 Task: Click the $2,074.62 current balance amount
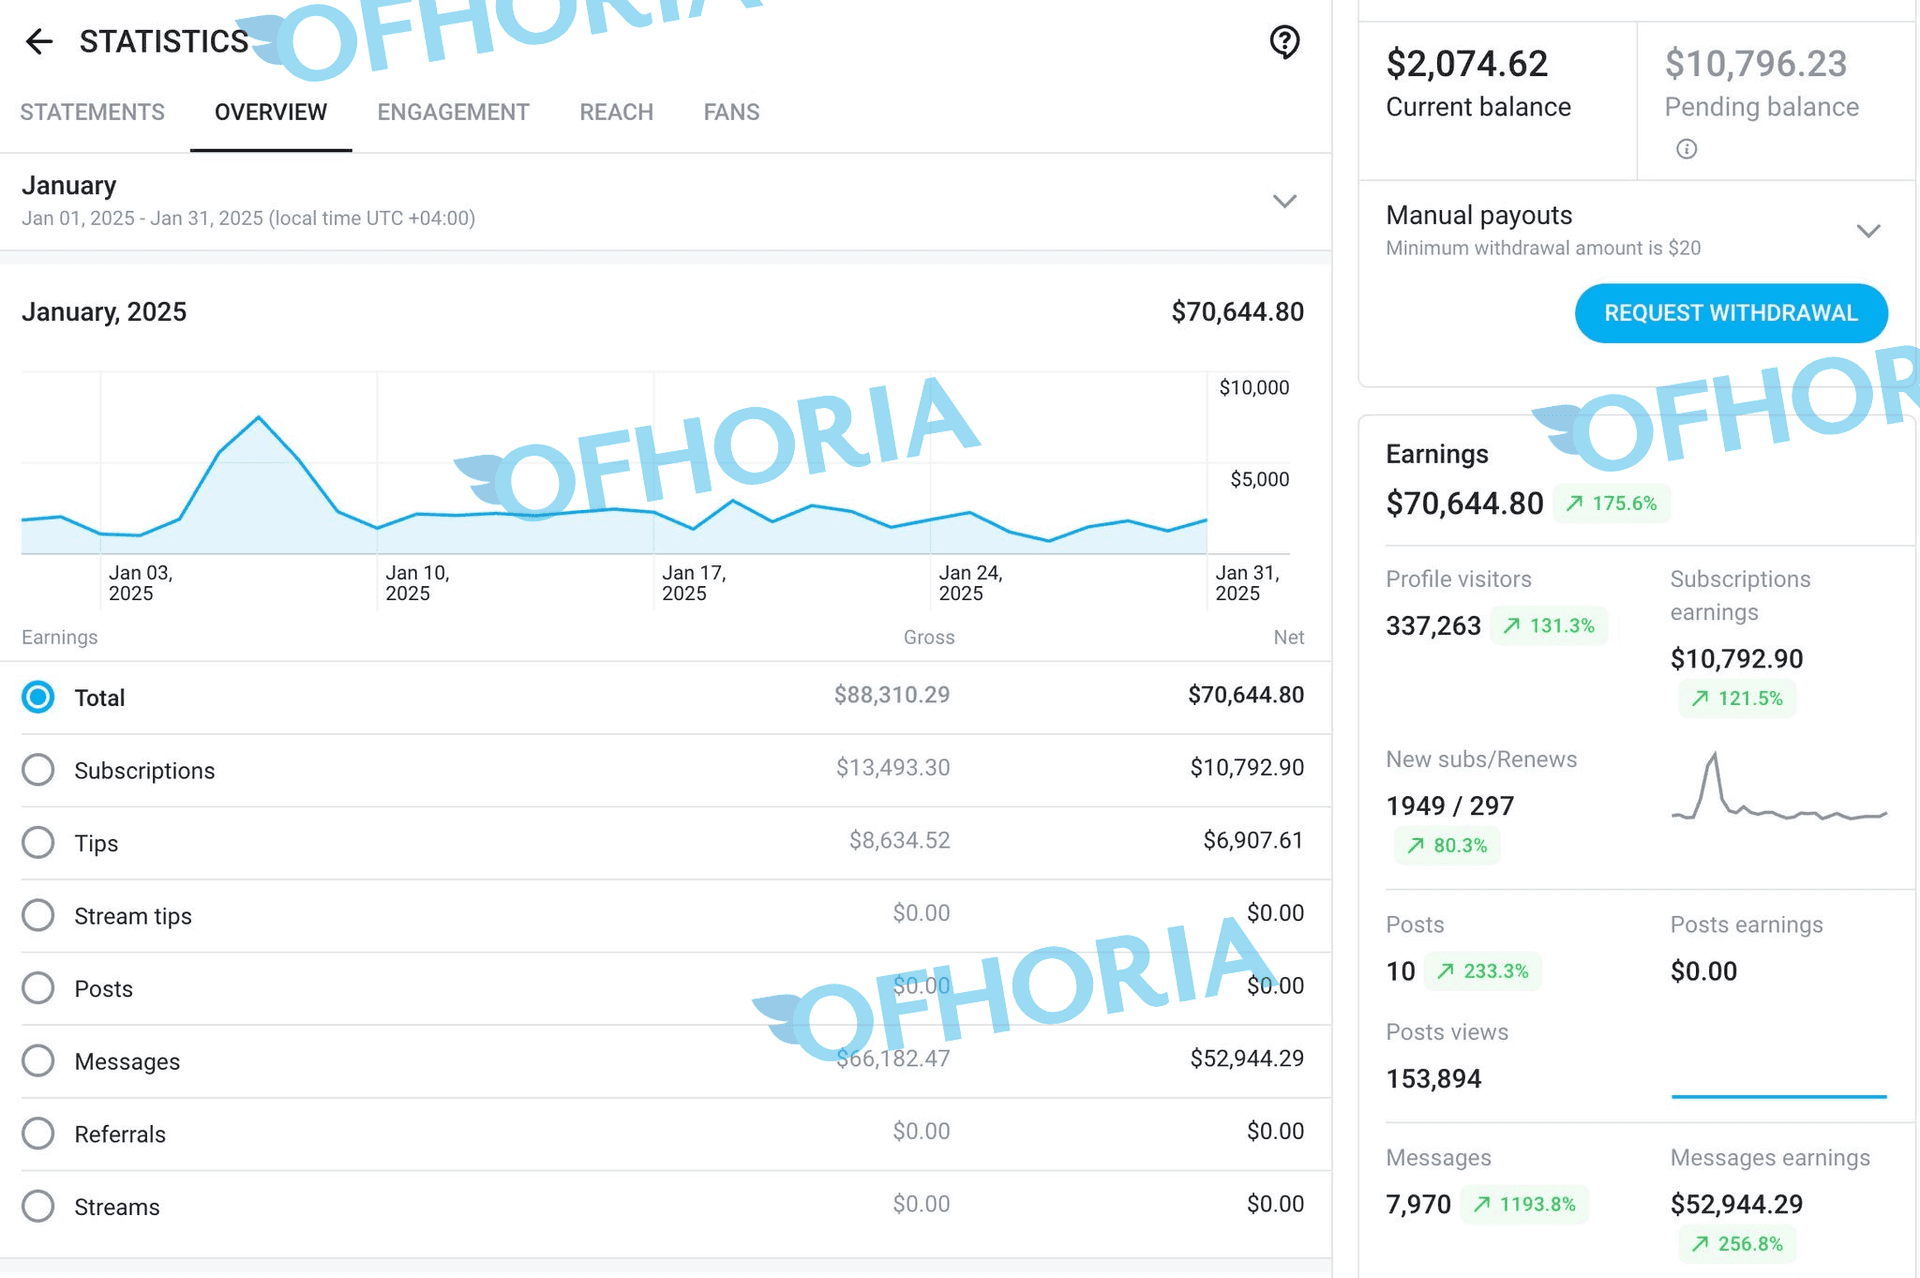coord(1466,64)
